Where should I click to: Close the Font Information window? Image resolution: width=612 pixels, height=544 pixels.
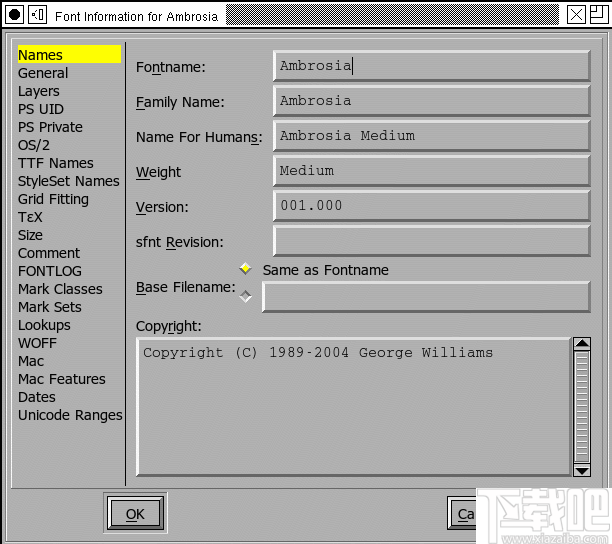(x=576, y=15)
